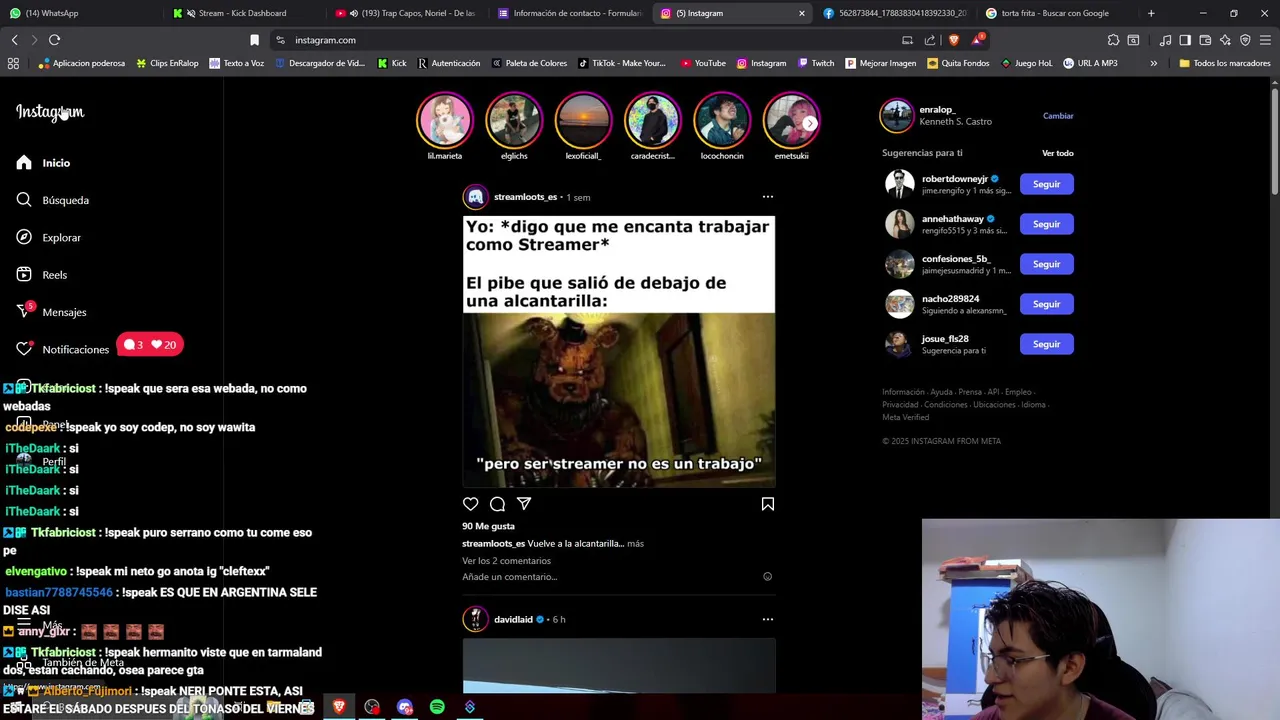Open Paleta de Colores bookmark

tap(529, 63)
